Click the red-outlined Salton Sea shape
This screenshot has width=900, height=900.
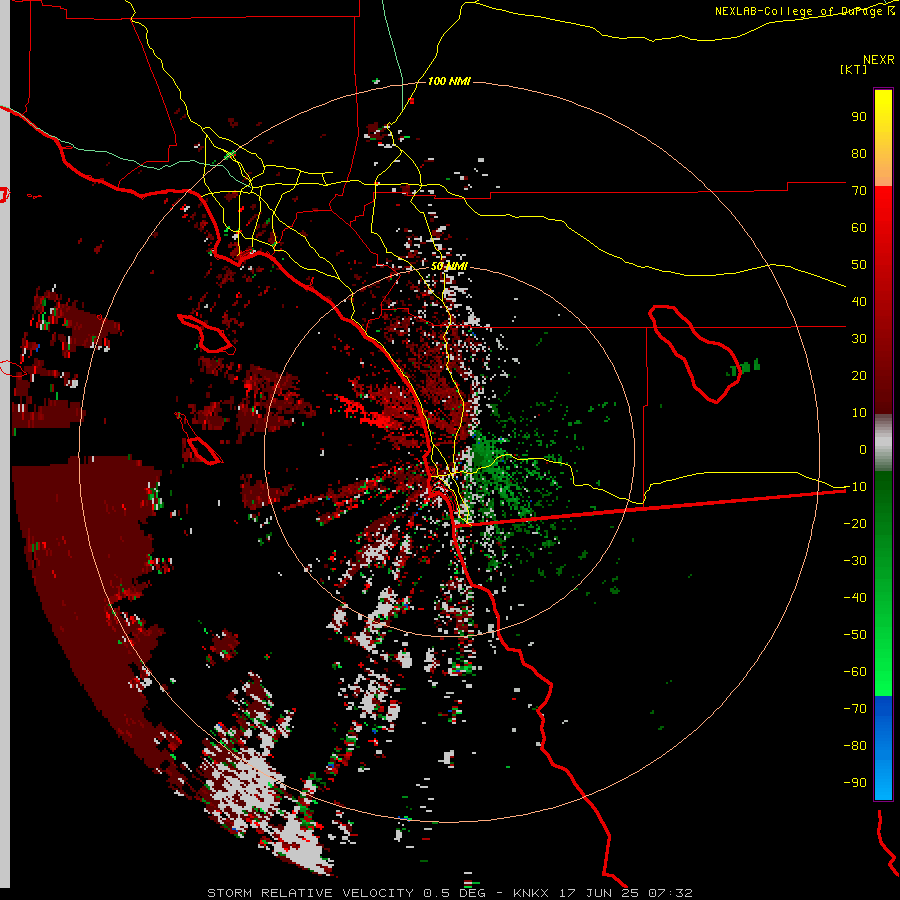click(695, 353)
